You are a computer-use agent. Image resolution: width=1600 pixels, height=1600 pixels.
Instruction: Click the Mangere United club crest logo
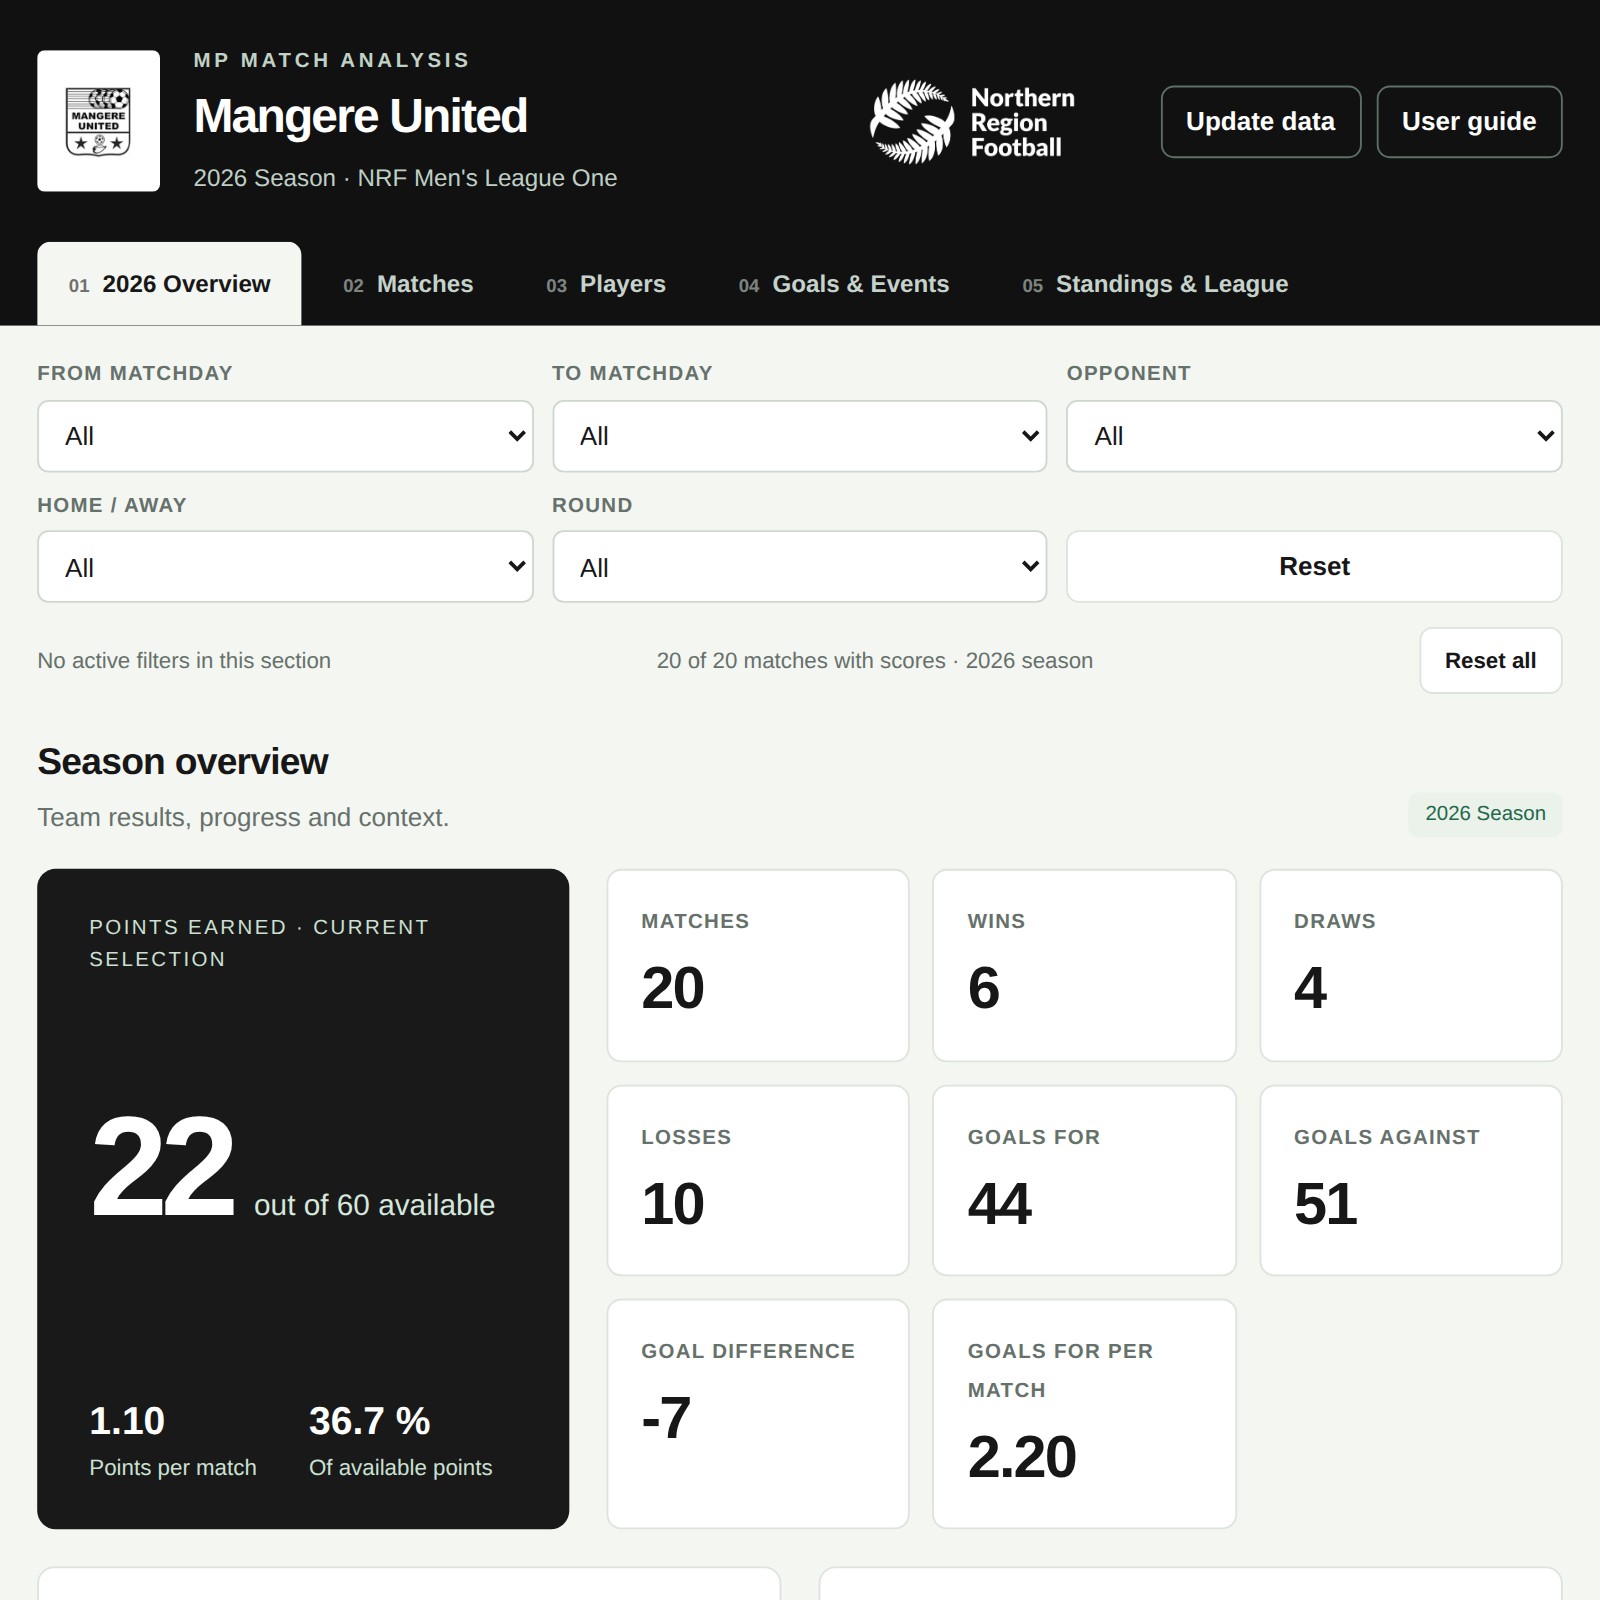tap(98, 121)
